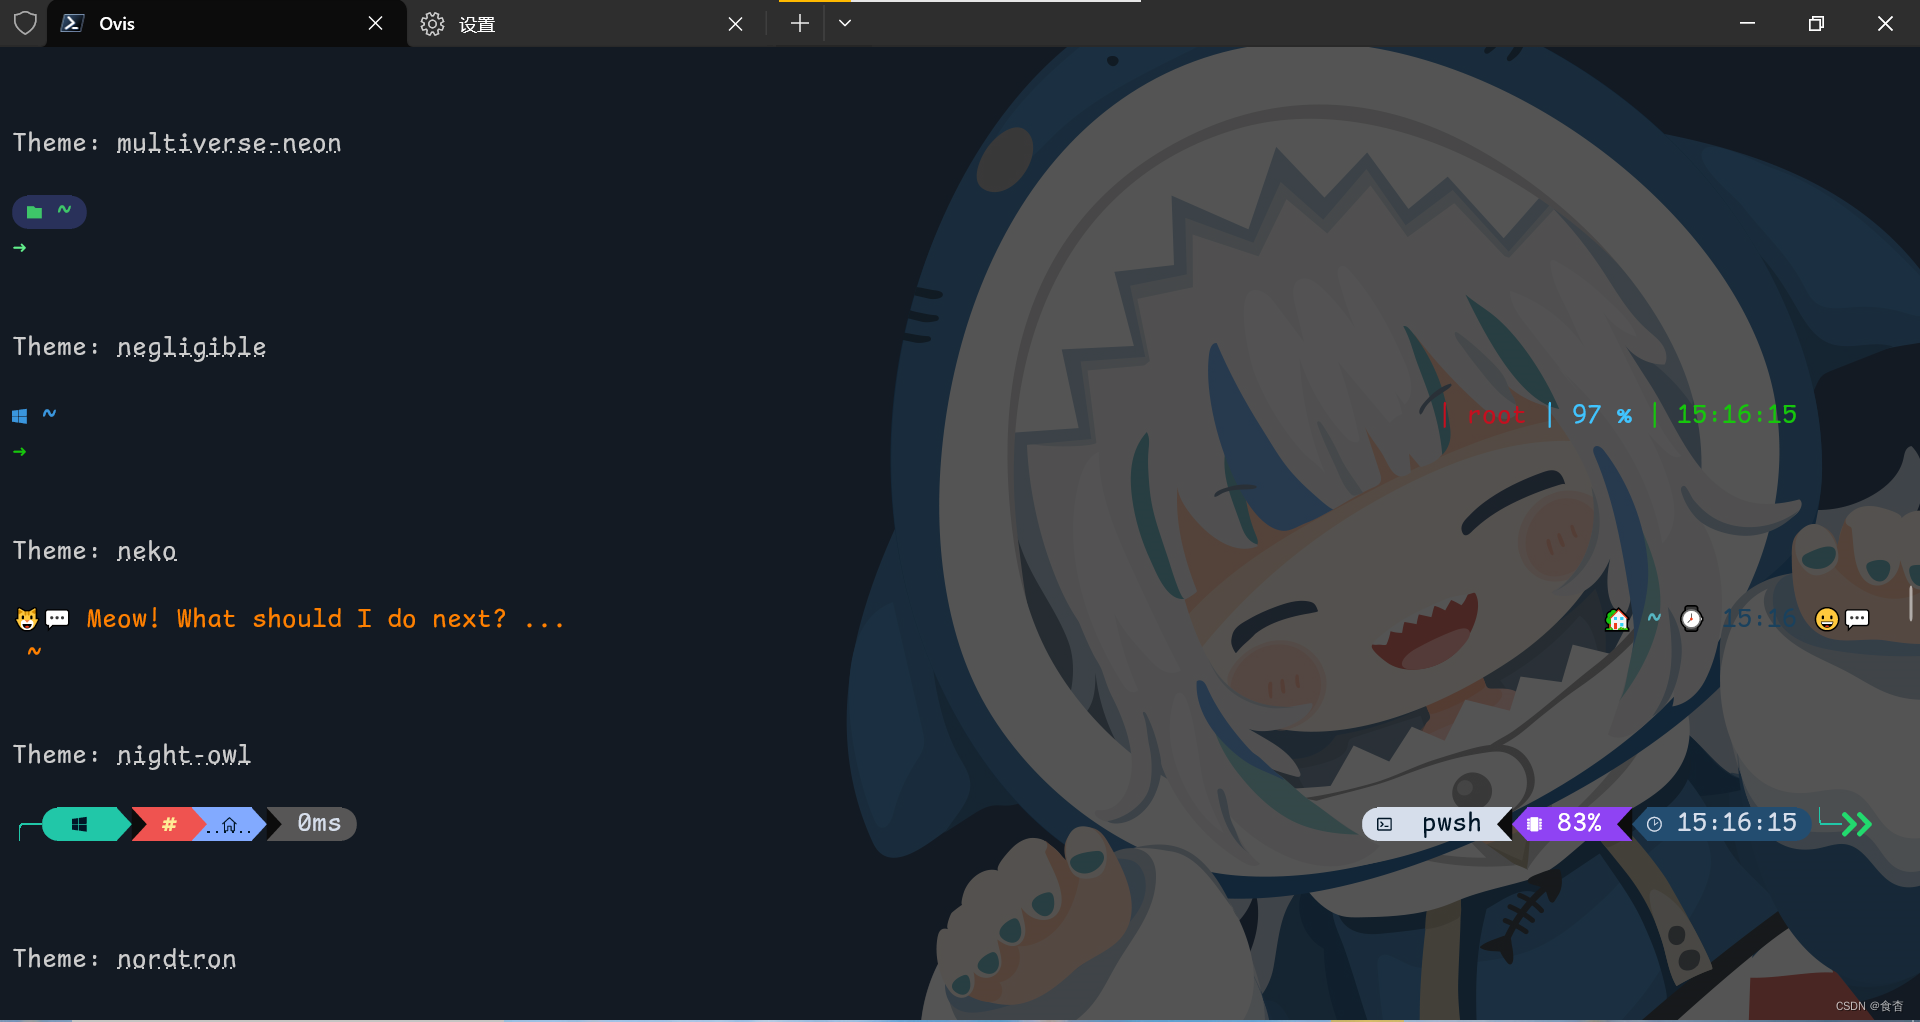Viewport: 1920px width, 1022px height.
Task: Click the cat emoji in neko prompt
Action: click(x=27, y=619)
